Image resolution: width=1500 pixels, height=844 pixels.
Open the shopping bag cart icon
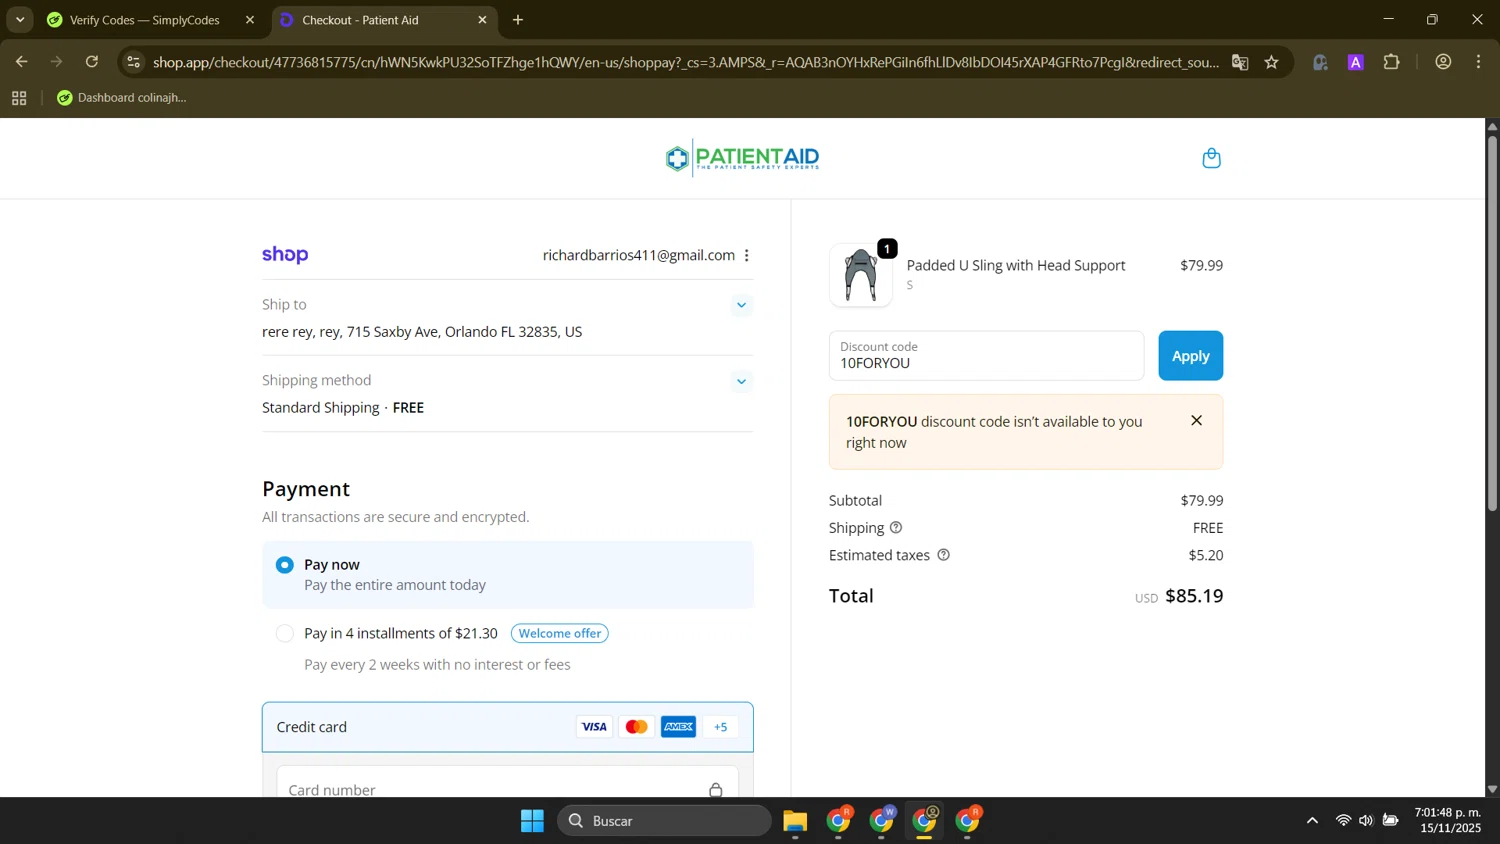pos(1211,158)
